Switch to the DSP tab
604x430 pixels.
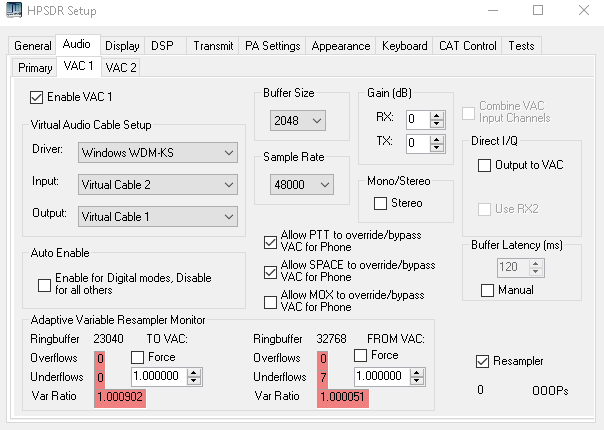pos(162,46)
